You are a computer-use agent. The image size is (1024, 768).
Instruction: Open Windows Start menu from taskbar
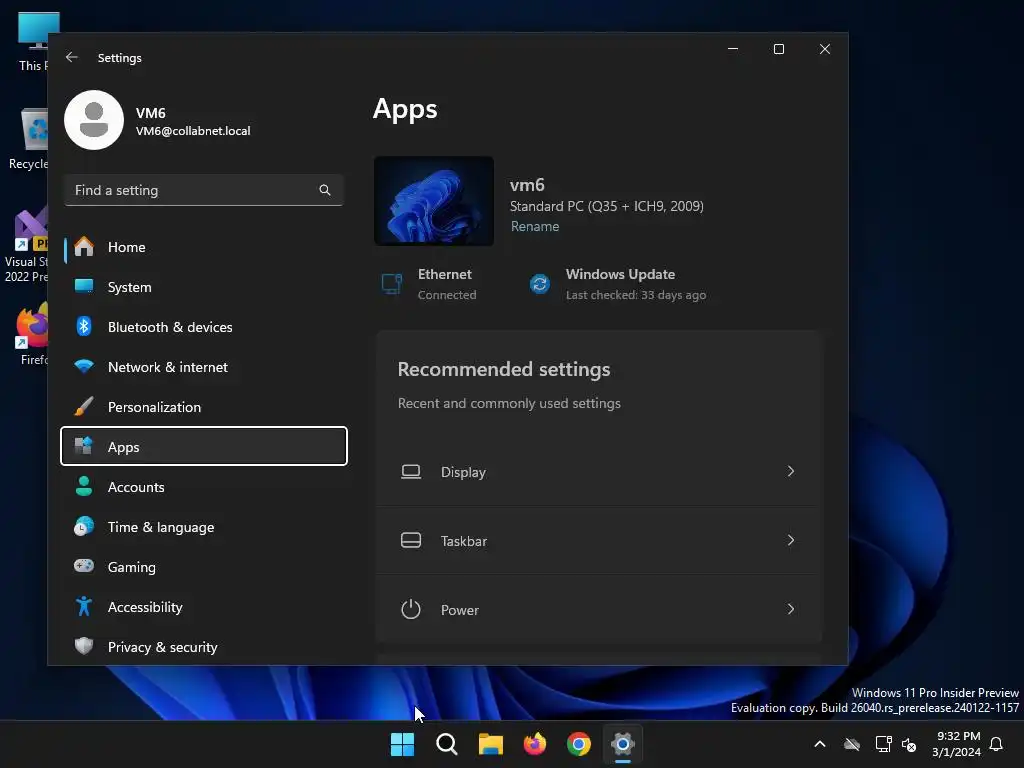click(x=402, y=744)
